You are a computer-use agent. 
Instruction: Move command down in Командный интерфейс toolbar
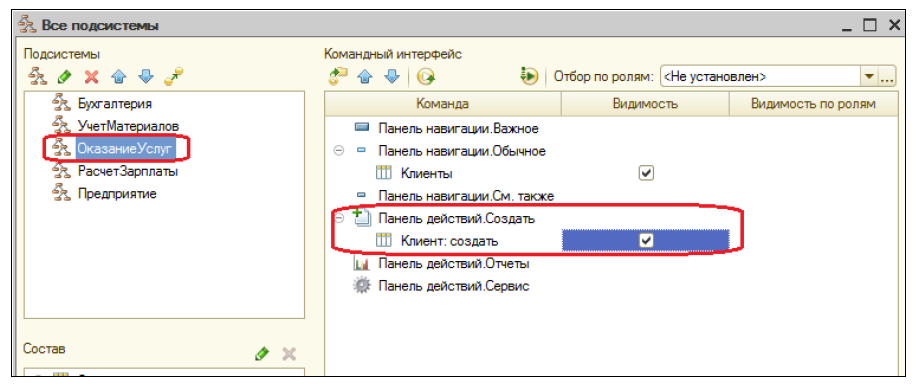393,76
